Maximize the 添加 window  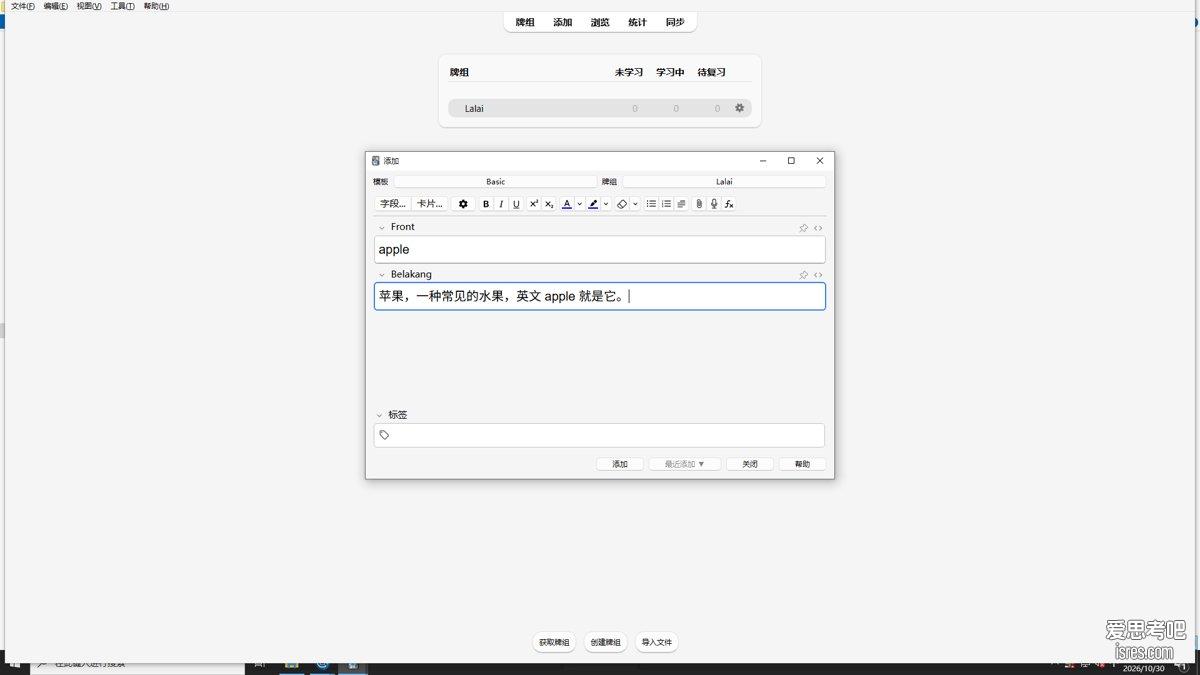(791, 161)
